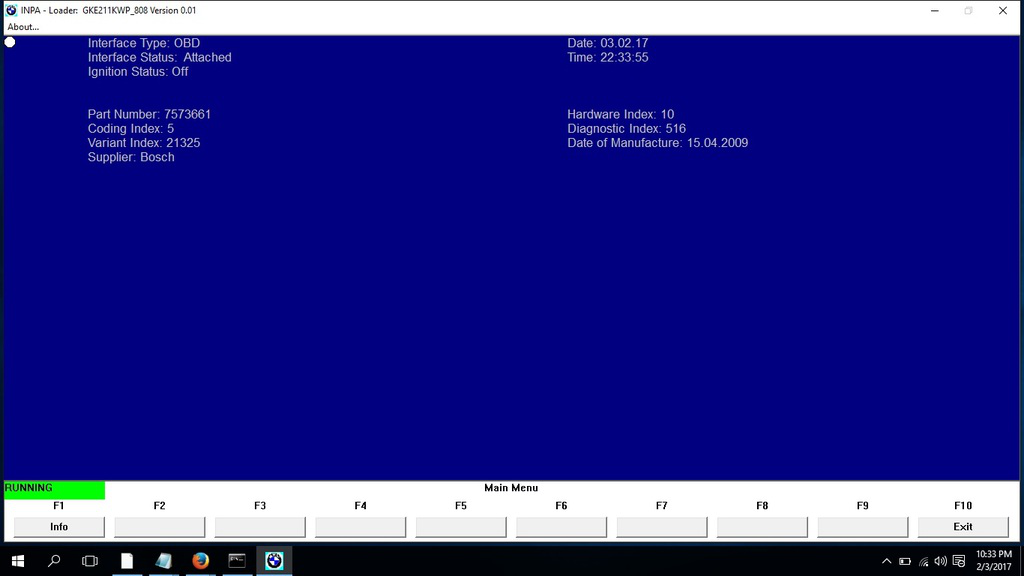This screenshot has width=1024, height=576.
Task: Click the taskbar clock showing 10:33 PM
Action: [993, 561]
